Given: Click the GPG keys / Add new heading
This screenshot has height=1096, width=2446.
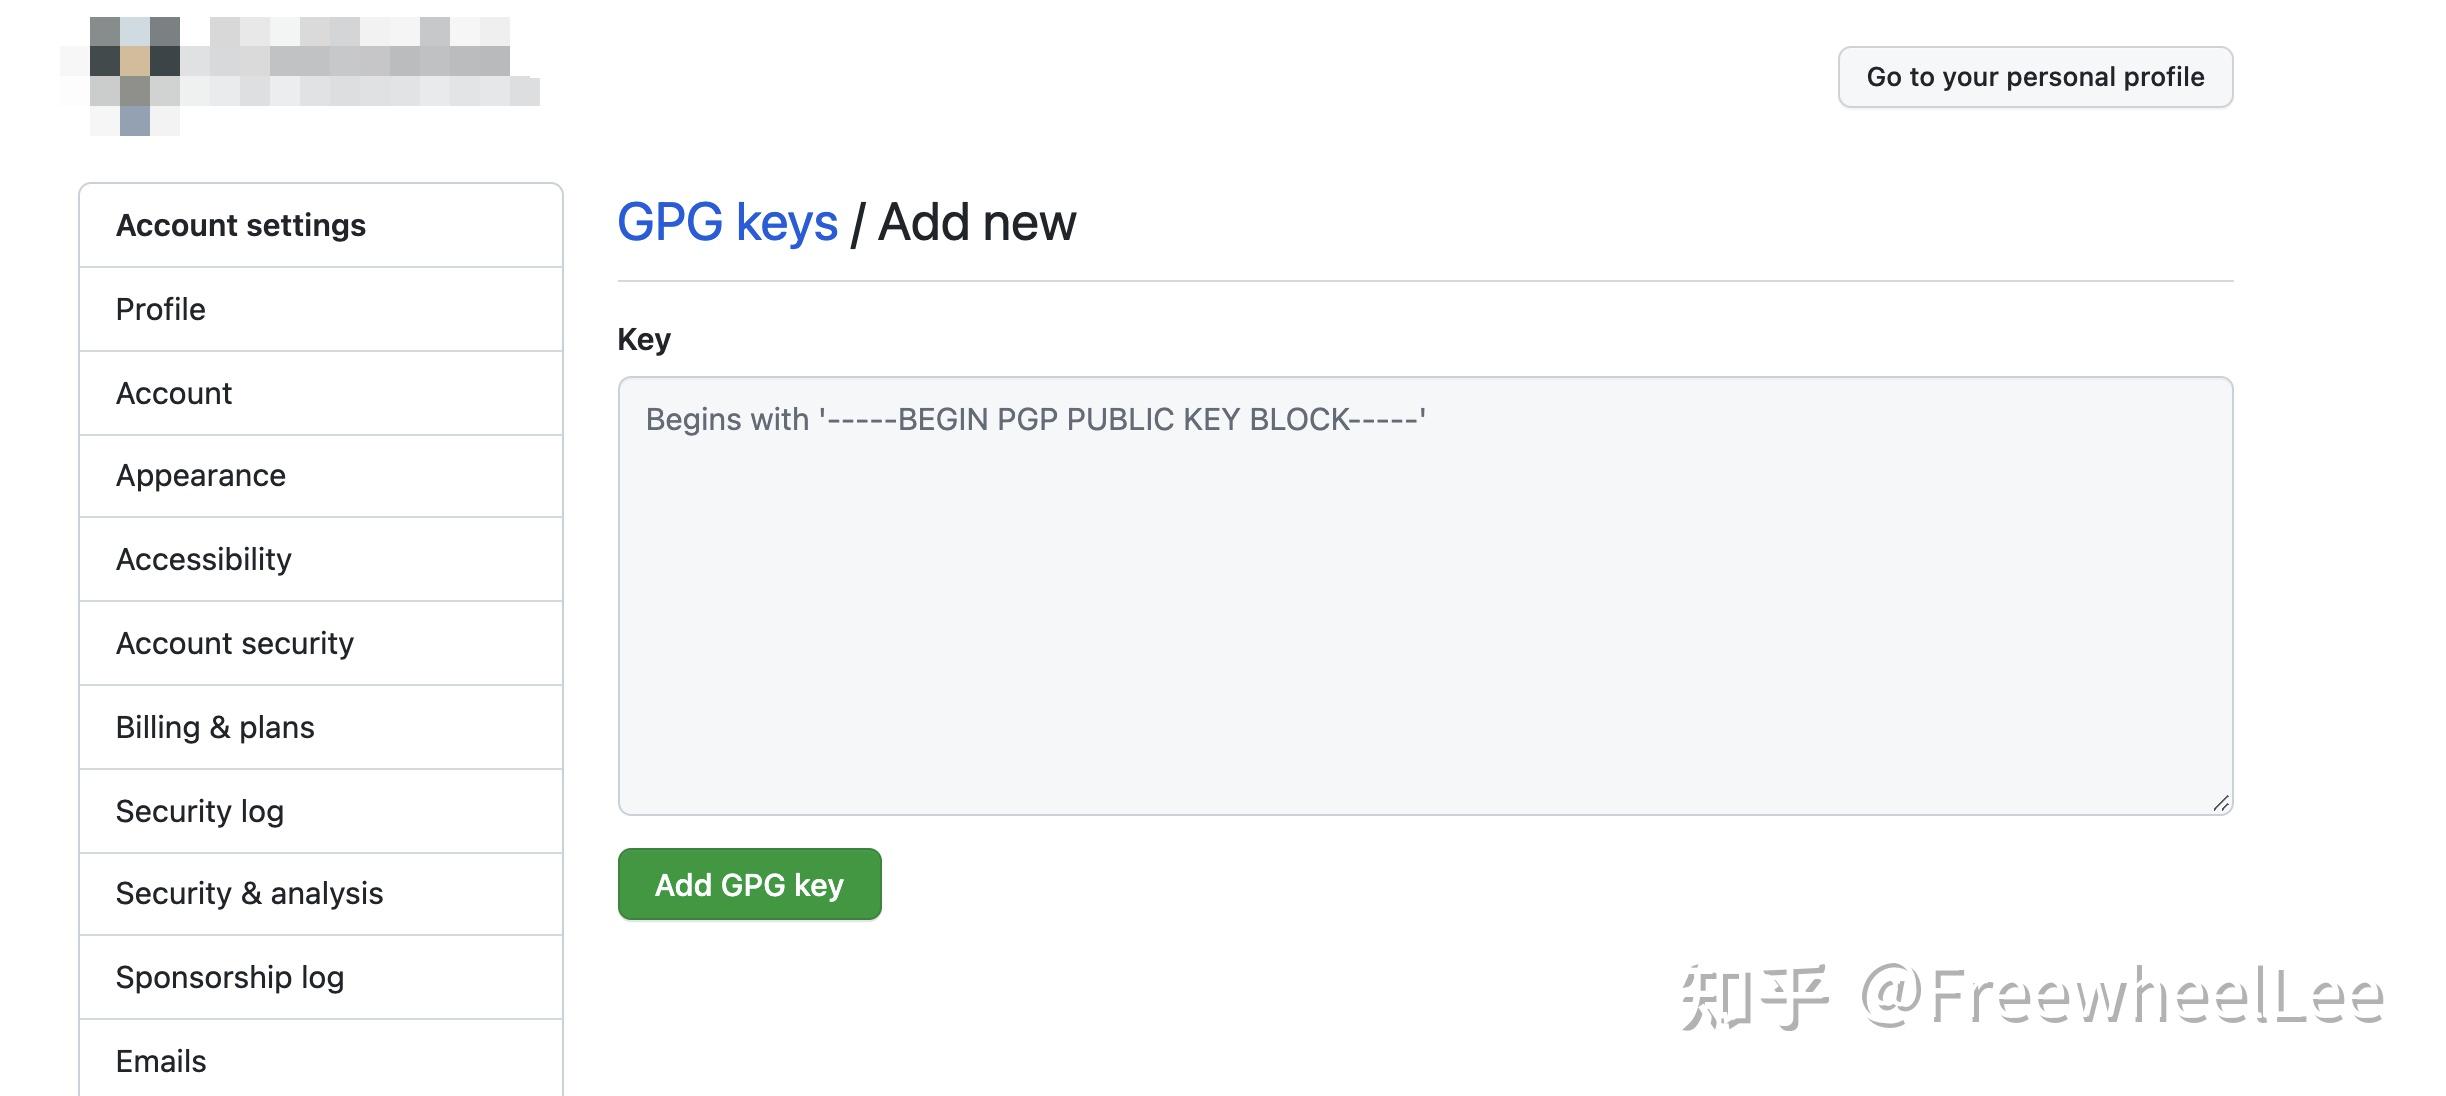Looking at the screenshot, I should coord(847,222).
